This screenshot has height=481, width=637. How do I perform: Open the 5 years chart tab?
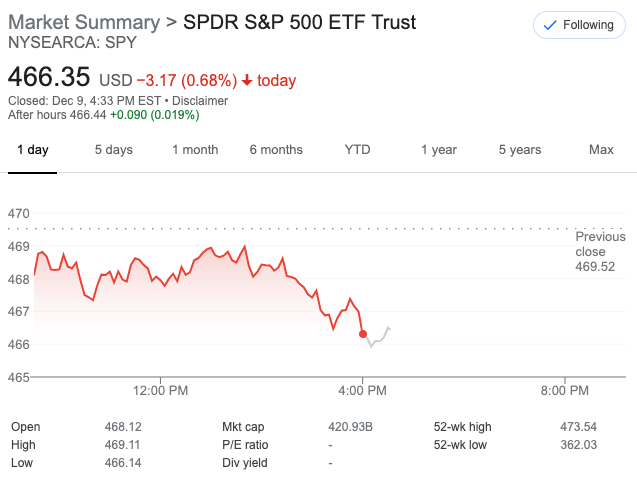(520, 150)
